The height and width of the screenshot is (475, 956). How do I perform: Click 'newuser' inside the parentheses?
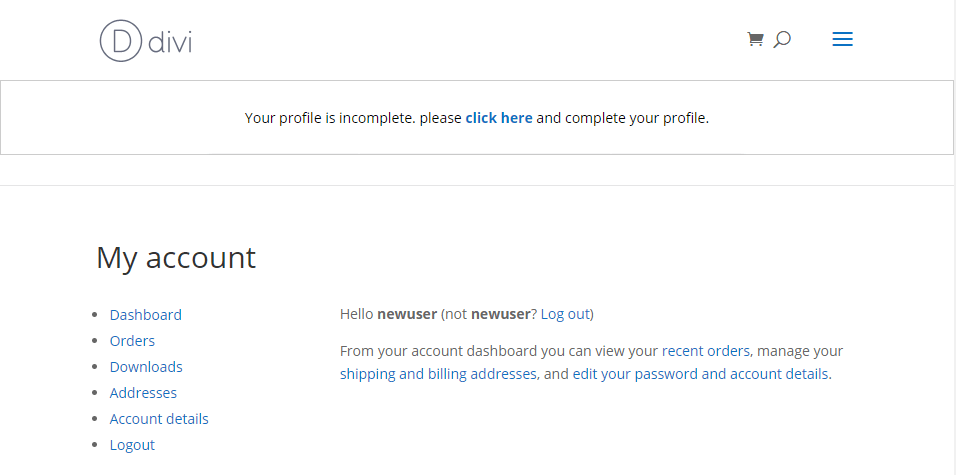(500, 314)
